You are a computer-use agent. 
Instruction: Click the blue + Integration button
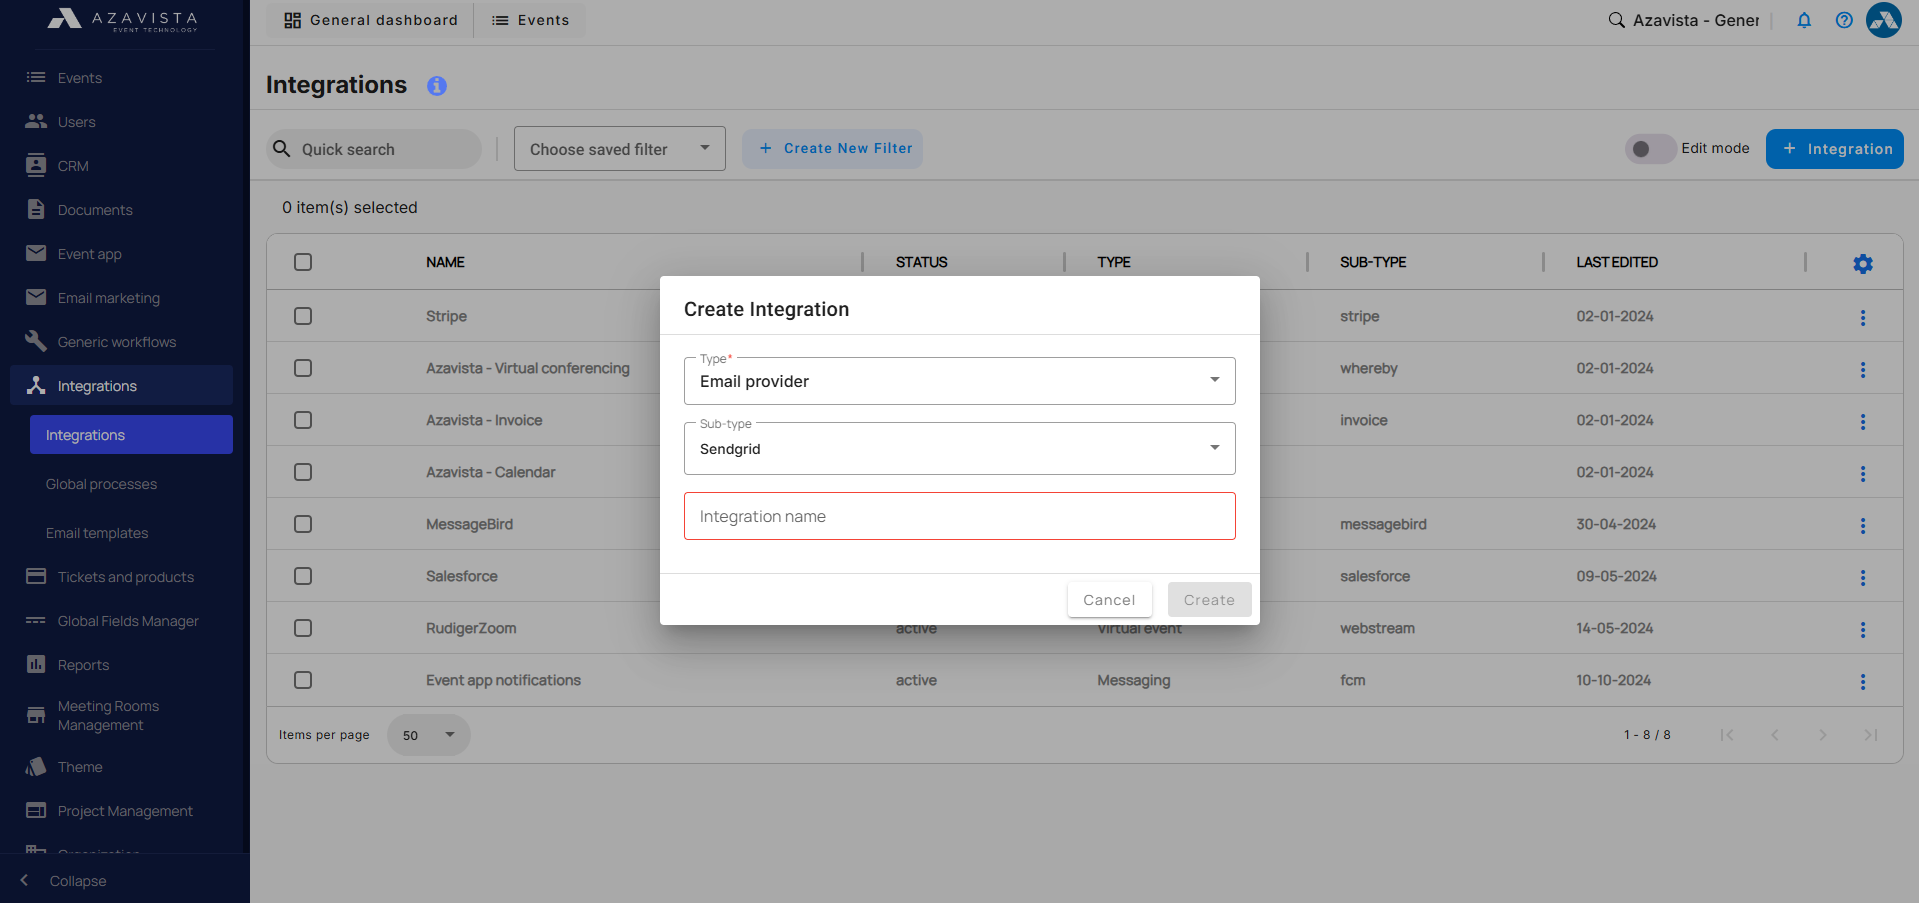pyautogui.click(x=1834, y=149)
